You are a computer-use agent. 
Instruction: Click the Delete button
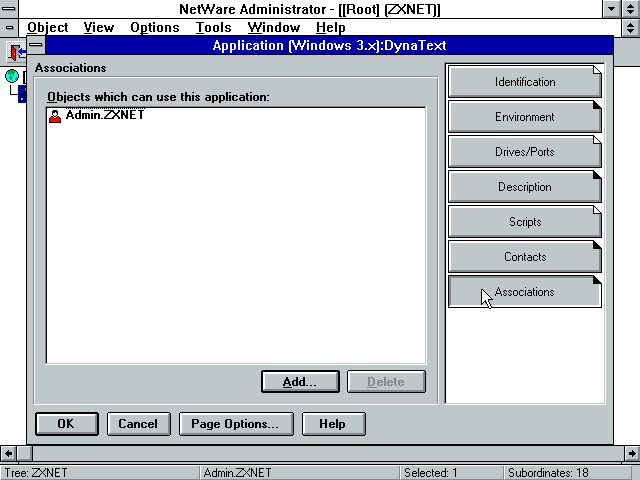click(x=386, y=382)
